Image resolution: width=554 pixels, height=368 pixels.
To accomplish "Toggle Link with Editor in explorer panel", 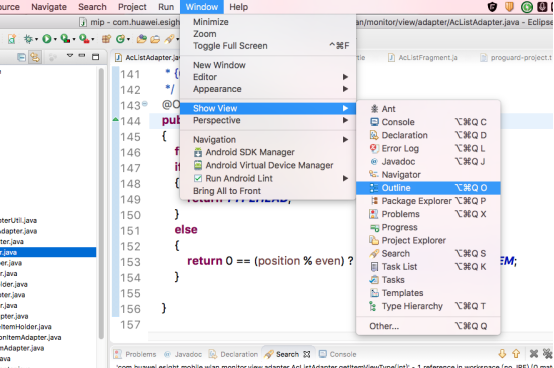I will [x=35, y=57].
